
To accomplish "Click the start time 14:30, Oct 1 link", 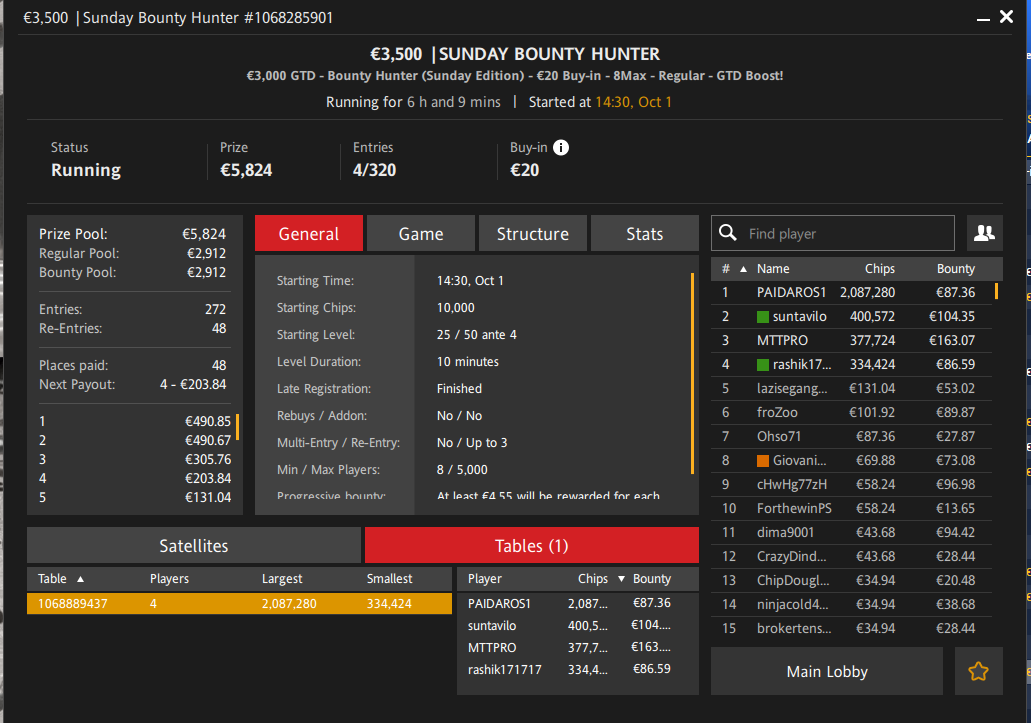I will [633, 102].
